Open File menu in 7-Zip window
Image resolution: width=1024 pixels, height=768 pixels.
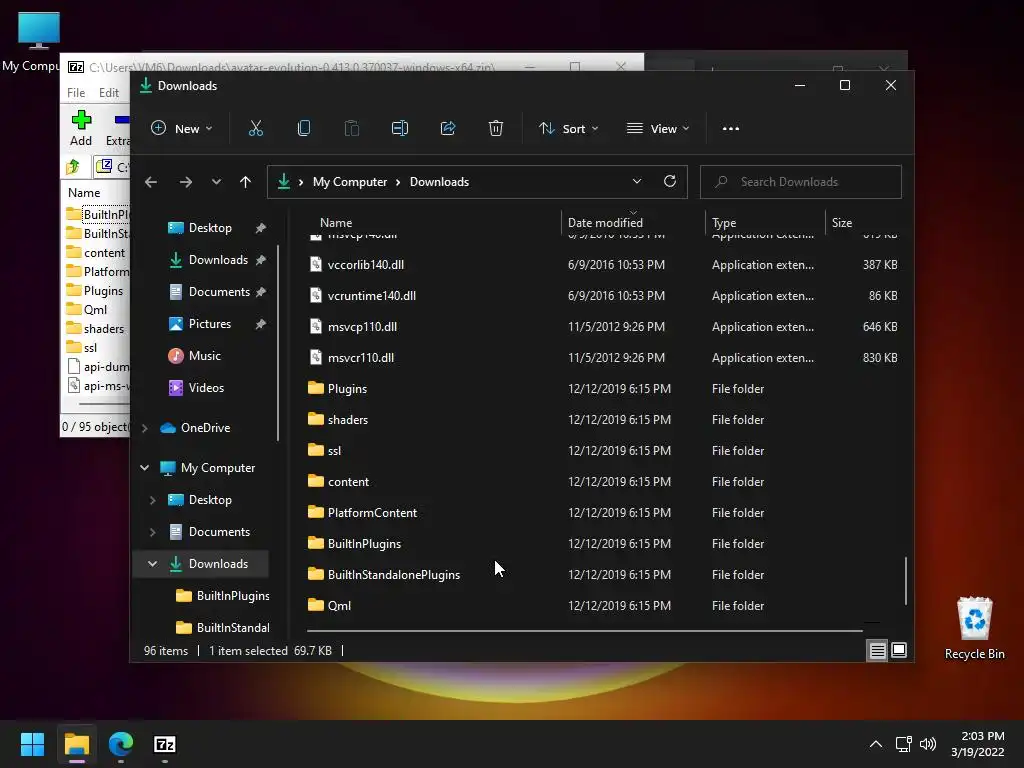[76, 93]
